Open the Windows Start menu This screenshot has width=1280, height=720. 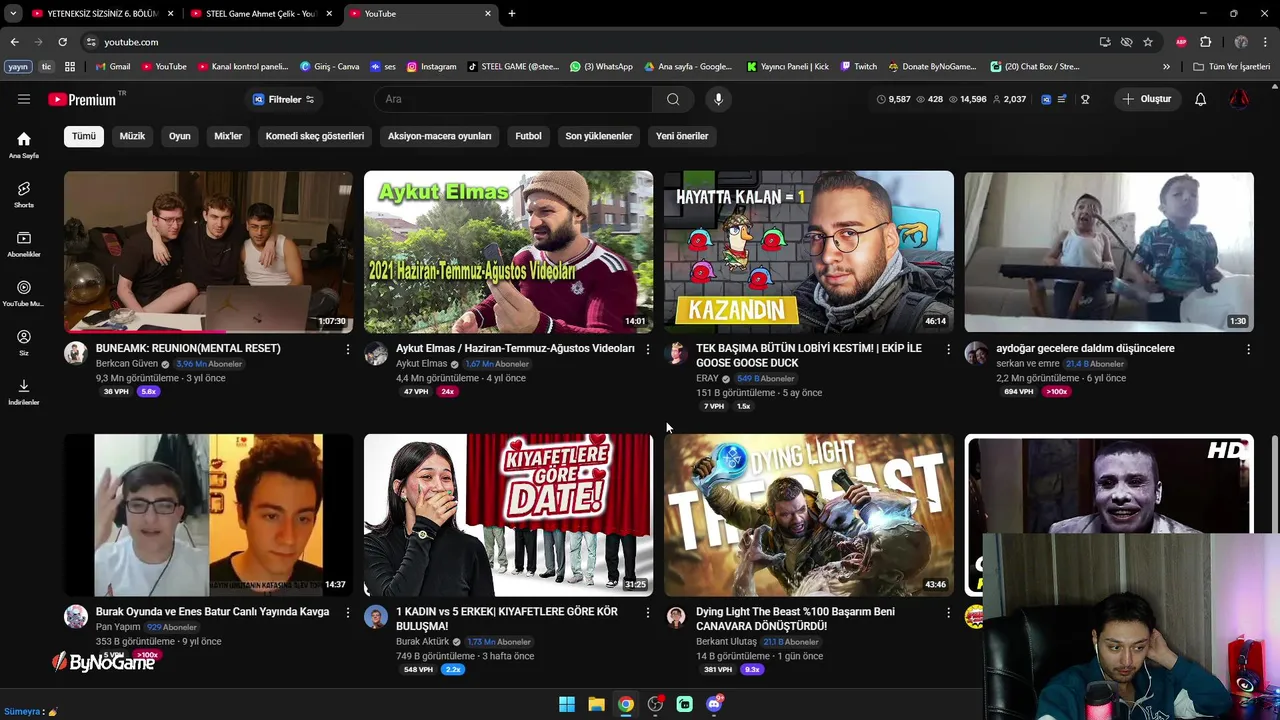(567, 704)
